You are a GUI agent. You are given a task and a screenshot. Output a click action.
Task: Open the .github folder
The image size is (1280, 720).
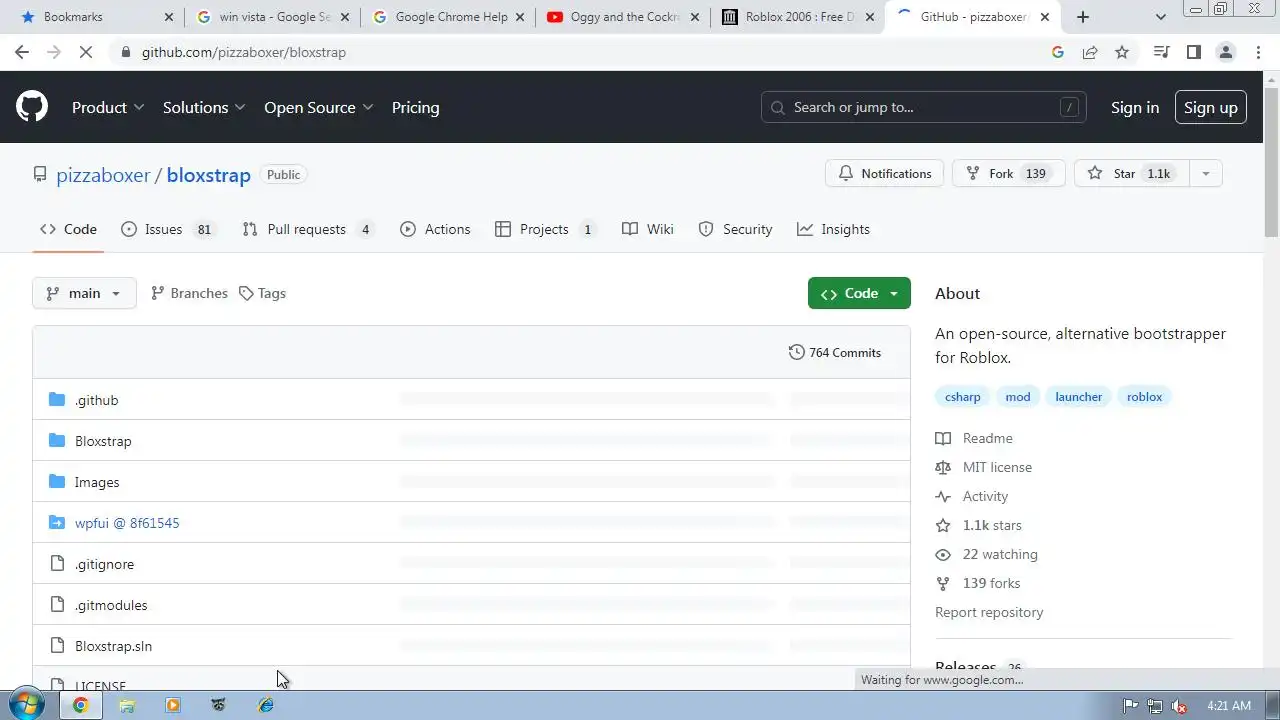pyautogui.click(x=96, y=400)
